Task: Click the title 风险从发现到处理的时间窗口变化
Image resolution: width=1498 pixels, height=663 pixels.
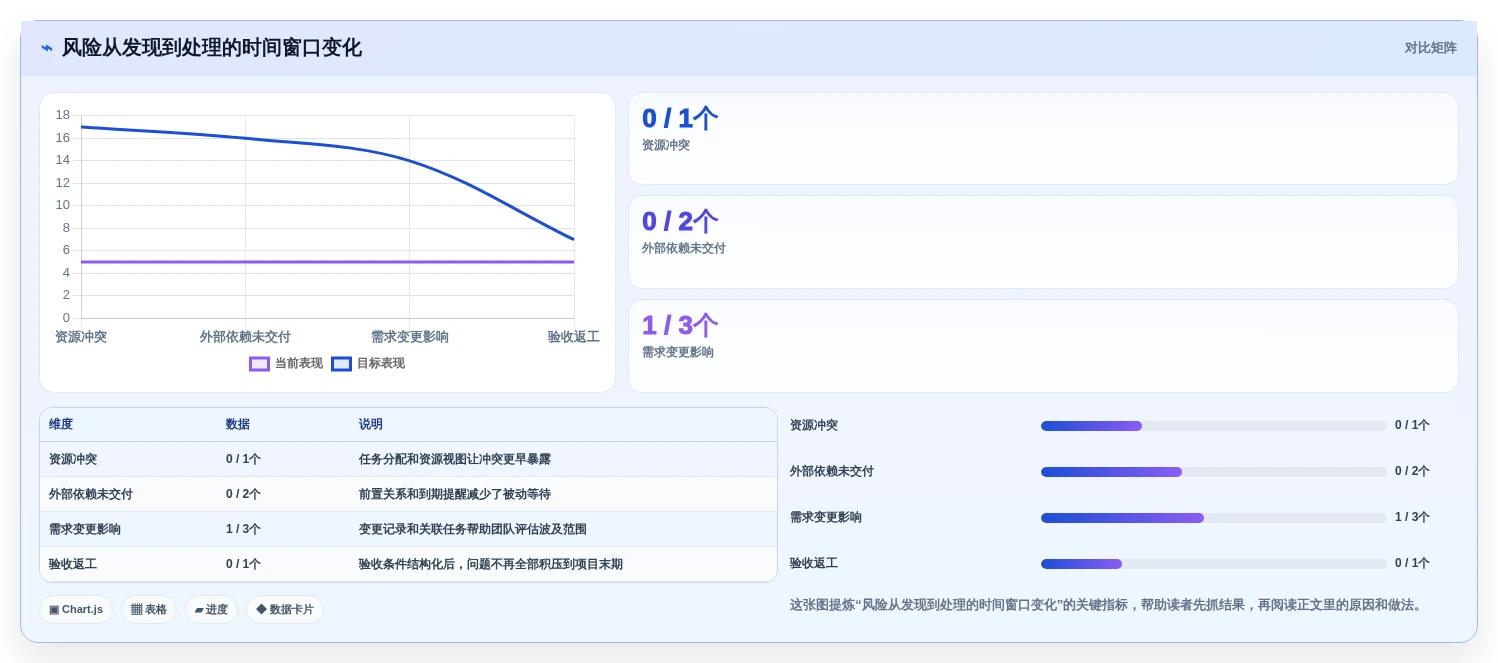Action: 212,48
